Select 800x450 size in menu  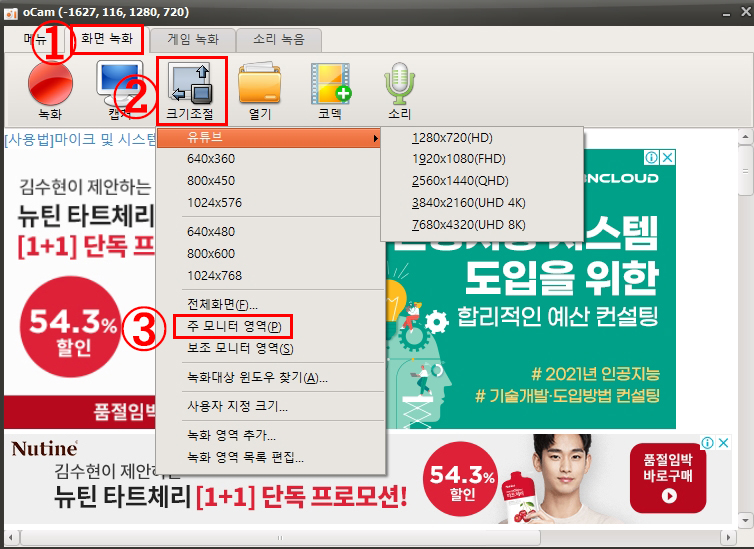pyautogui.click(x=269, y=181)
